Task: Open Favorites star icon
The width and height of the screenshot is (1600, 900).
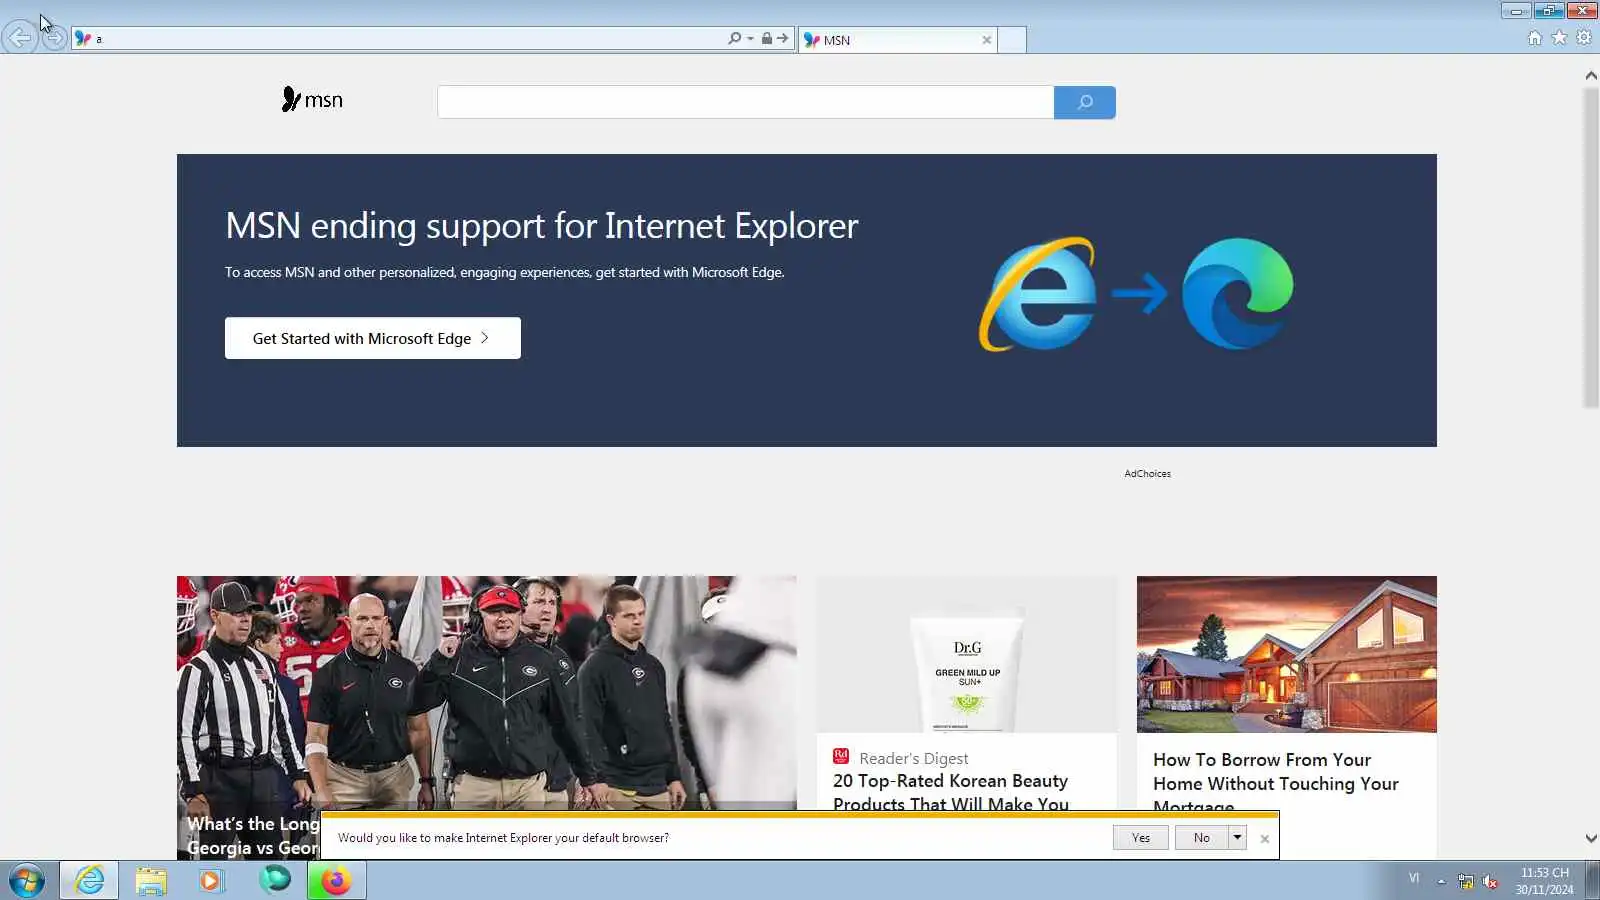Action: coord(1559,38)
